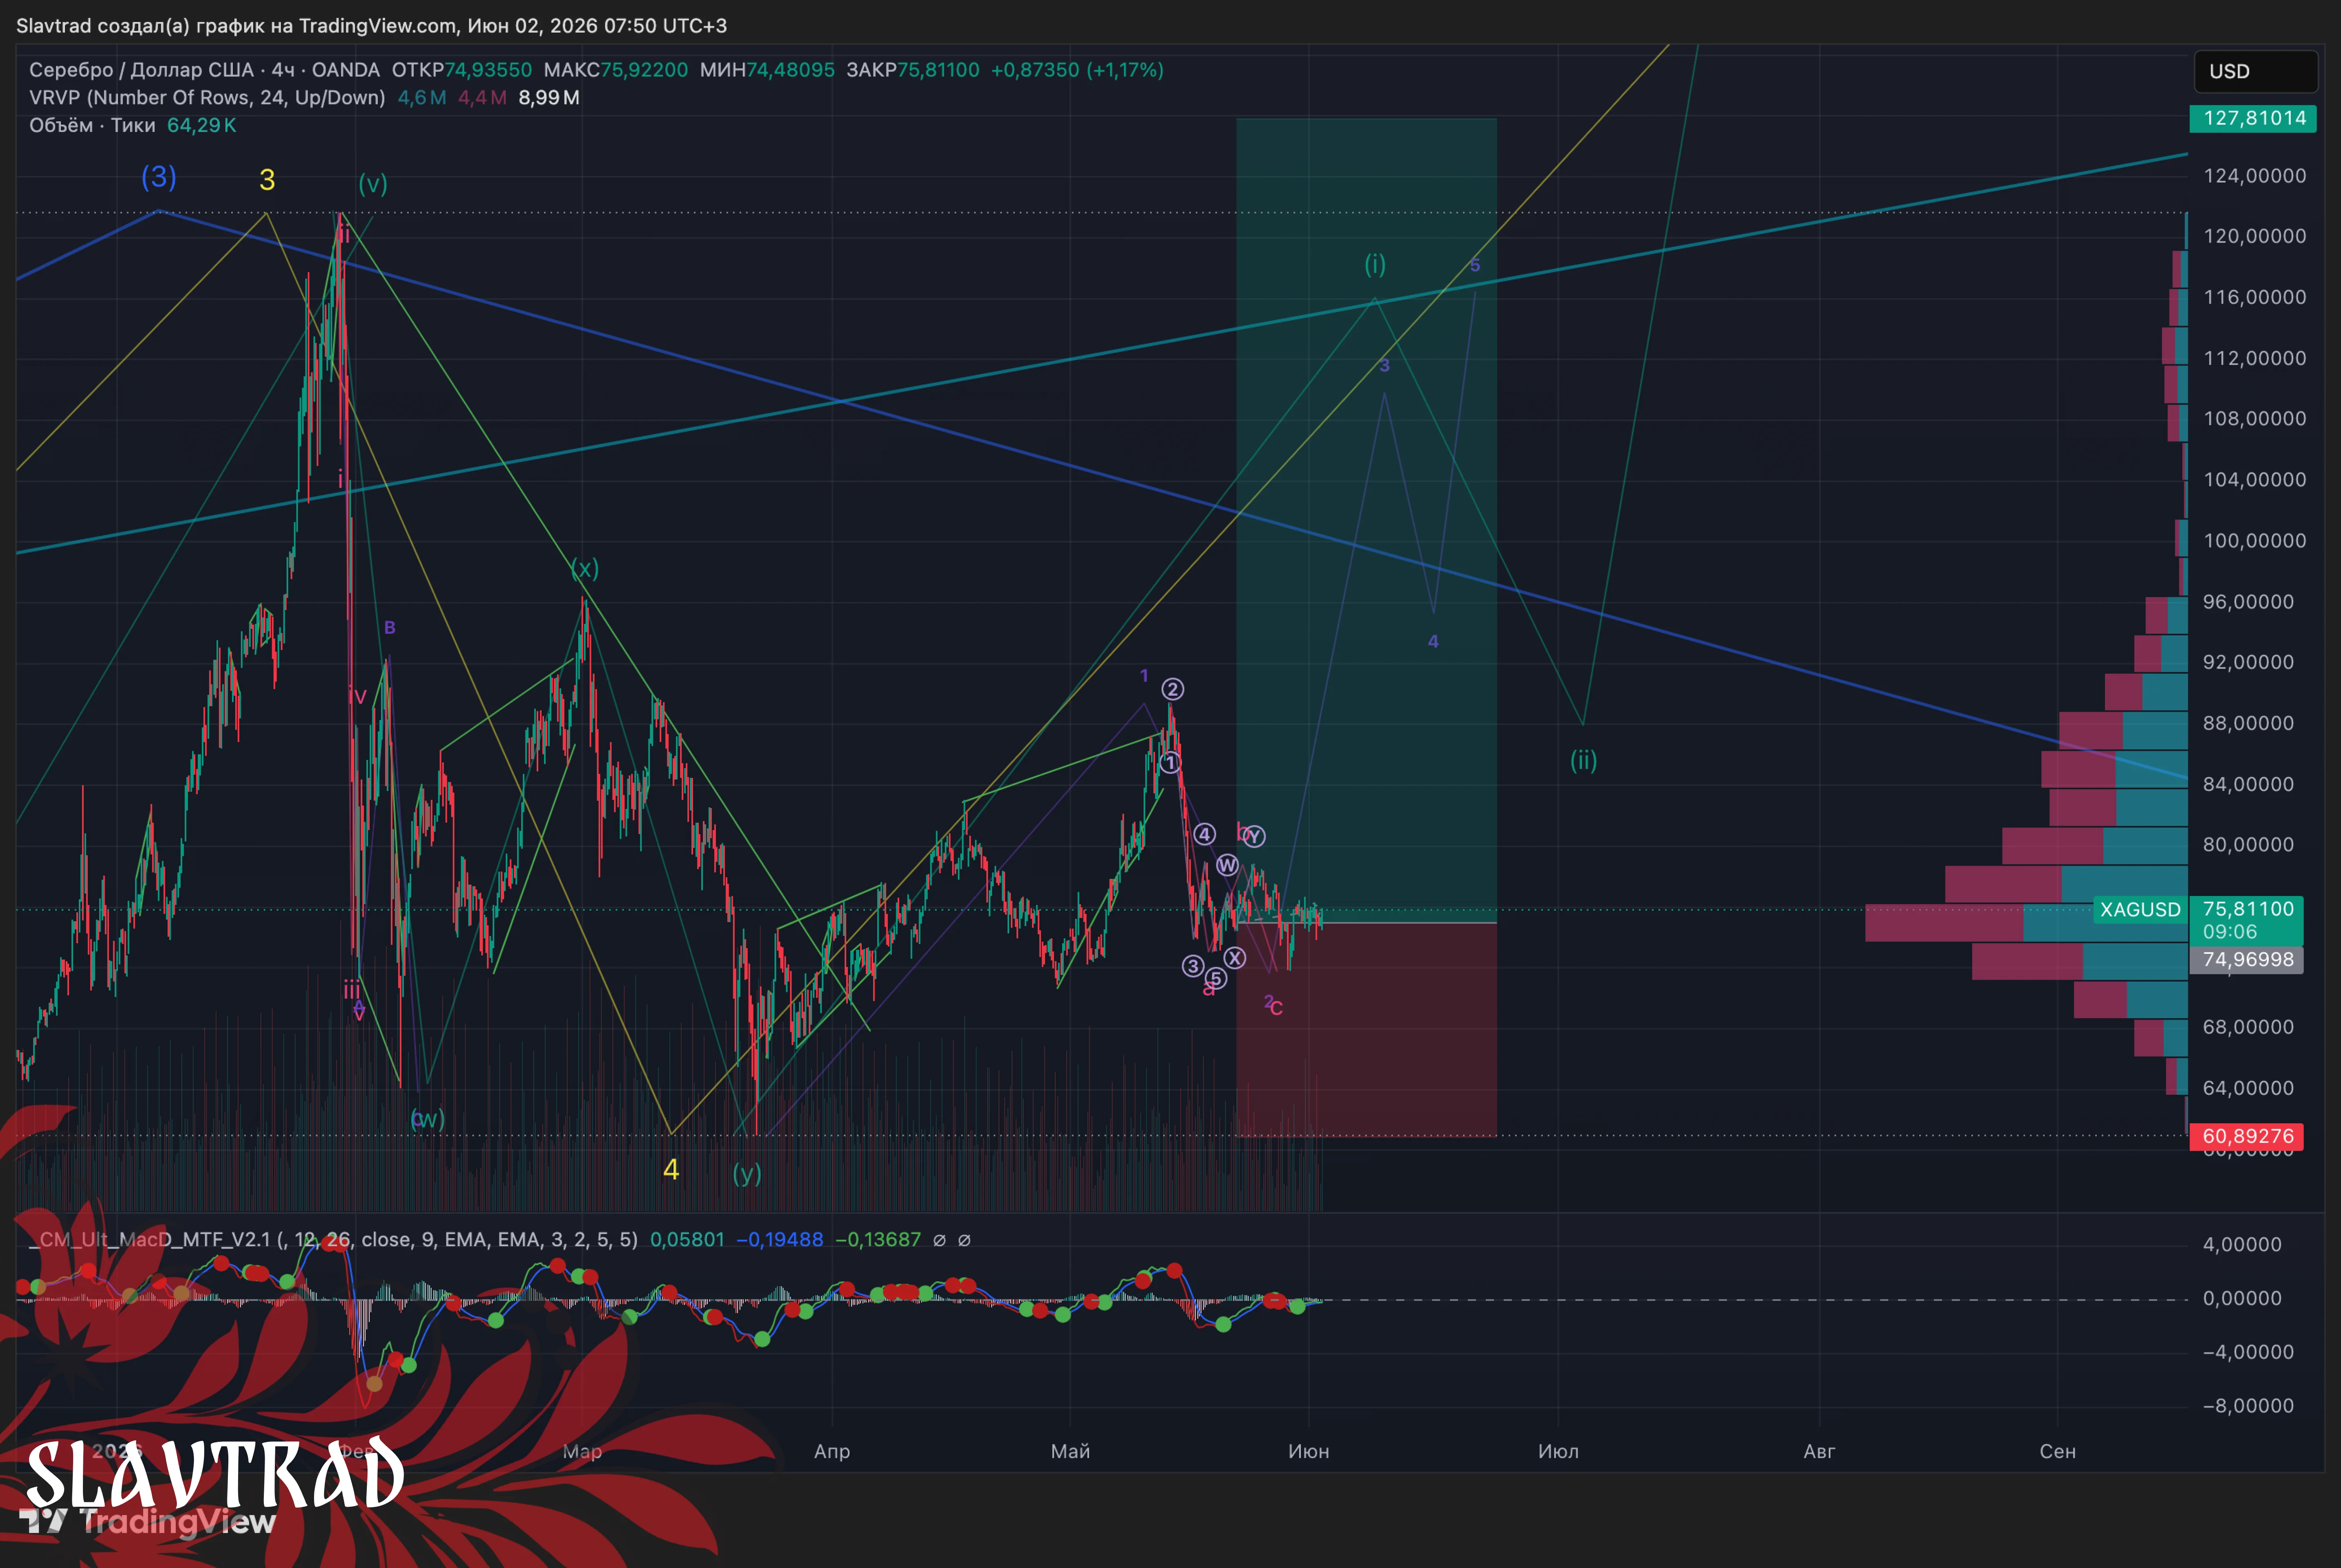Click the МАКС high value 75,92200
The height and width of the screenshot is (1568, 2341).
(x=644, y=70)
